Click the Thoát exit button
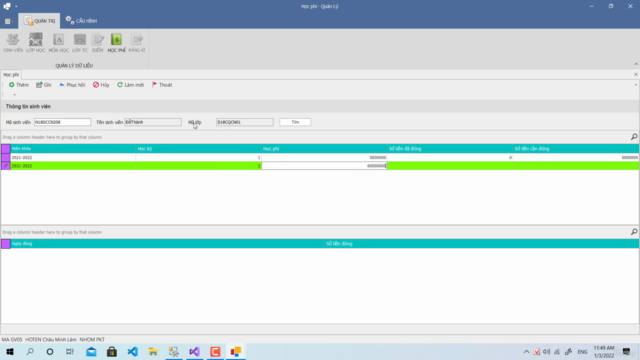This screenshot has height=360, width=640. pyautogui.click(x=162, y=85)
